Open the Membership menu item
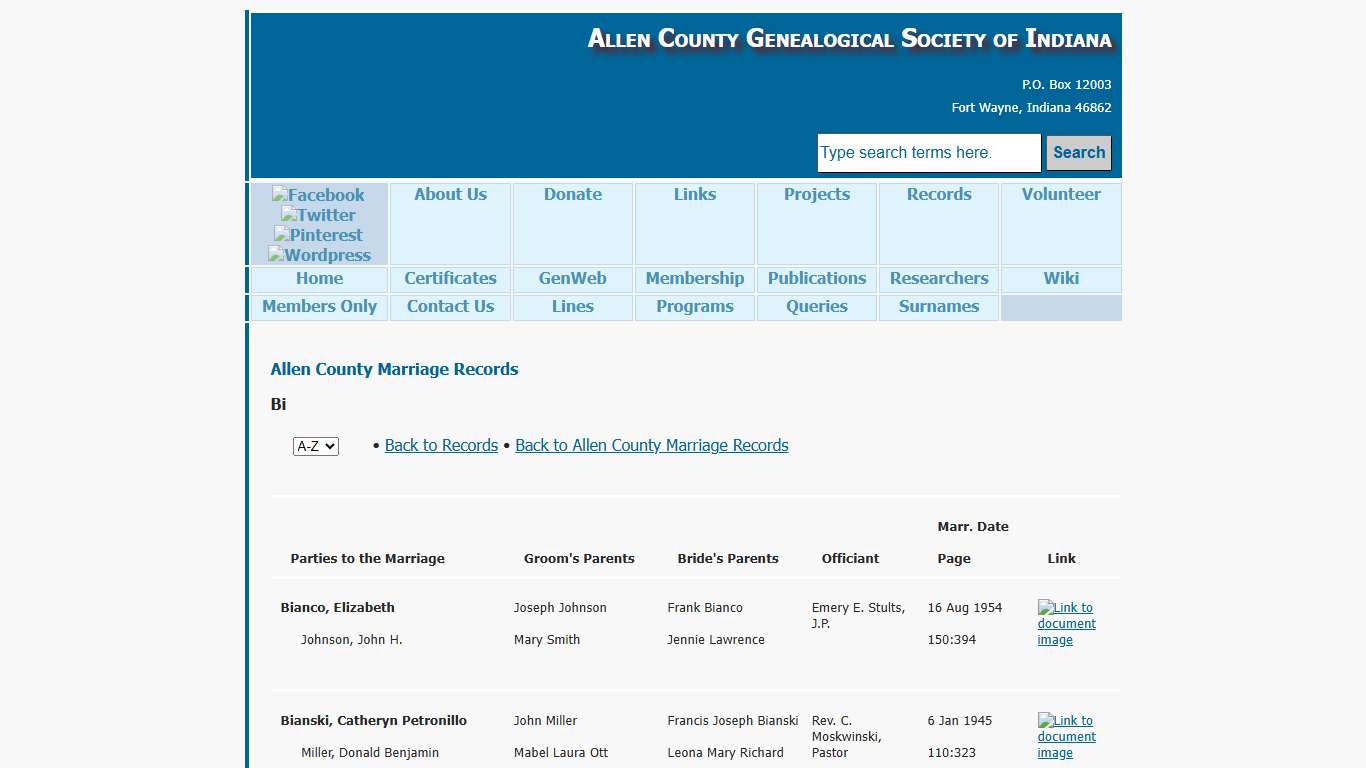 (x=694, y=278)
